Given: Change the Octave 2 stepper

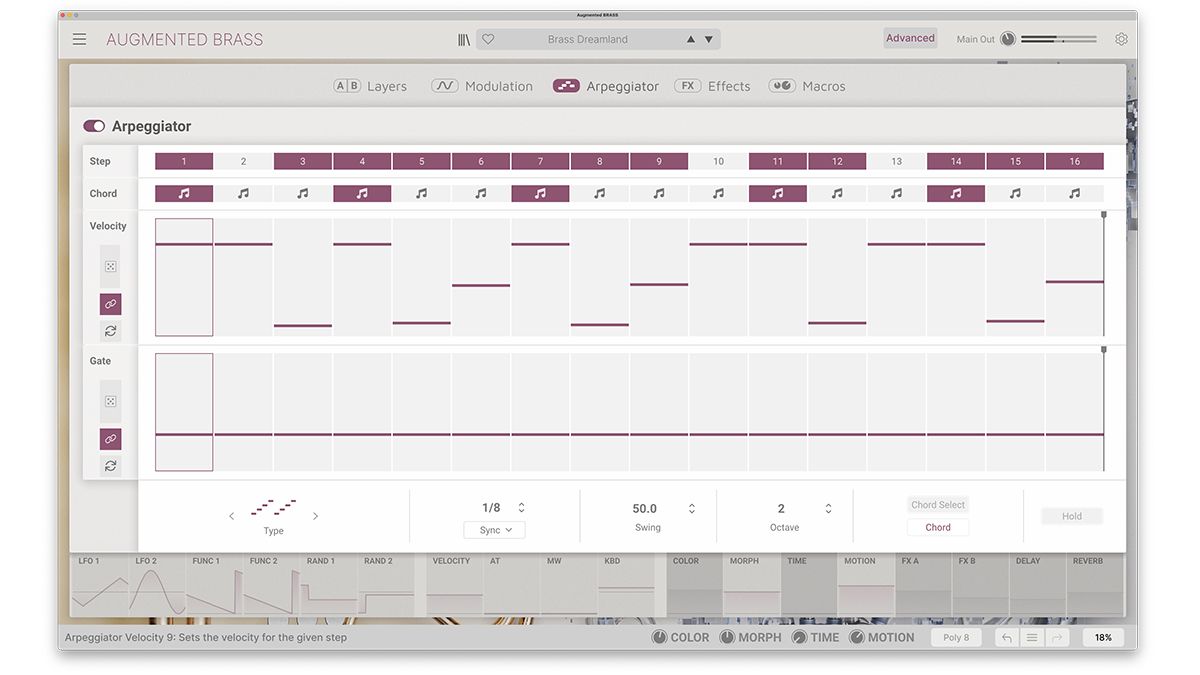Looking at the screenshot, I should click(828, 508).
